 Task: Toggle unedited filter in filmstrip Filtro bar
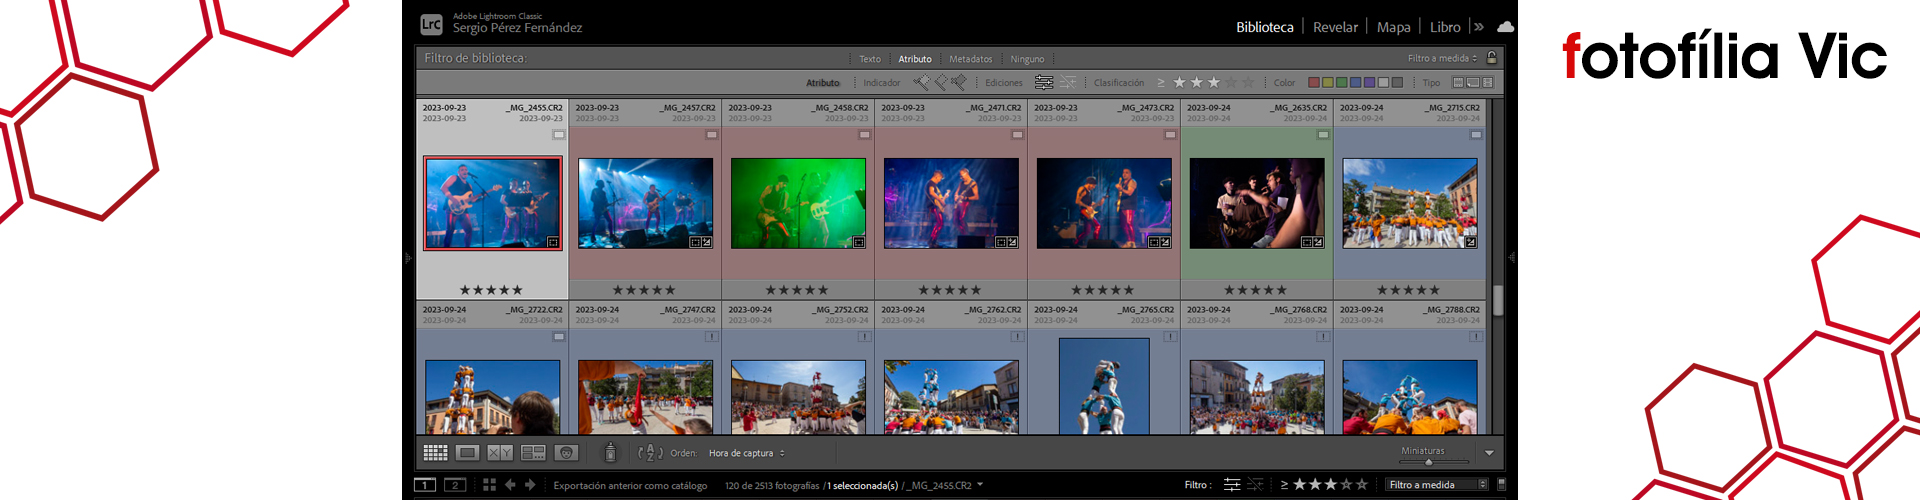point(1256,485)
